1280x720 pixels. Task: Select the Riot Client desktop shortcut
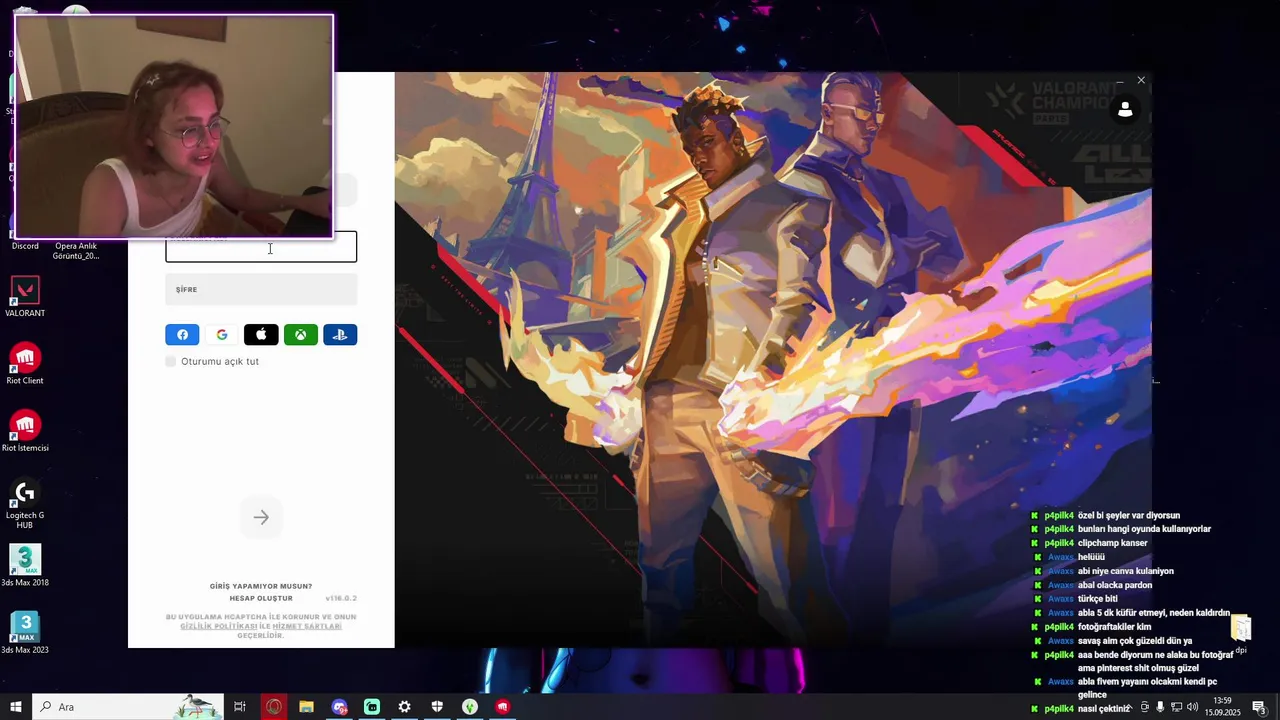tap(25, 364)
